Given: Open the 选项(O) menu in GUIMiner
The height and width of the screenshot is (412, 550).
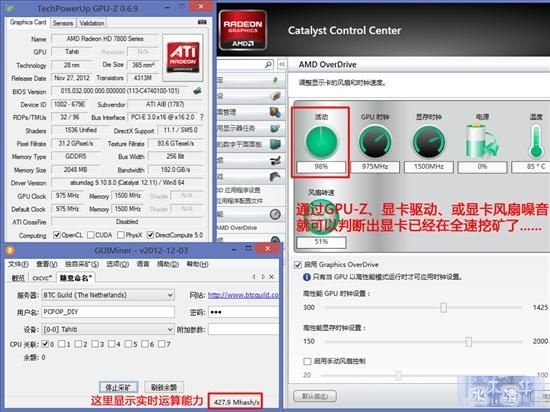Looking at the screenshot, I should pyautogui.click(x=118, y=264).
